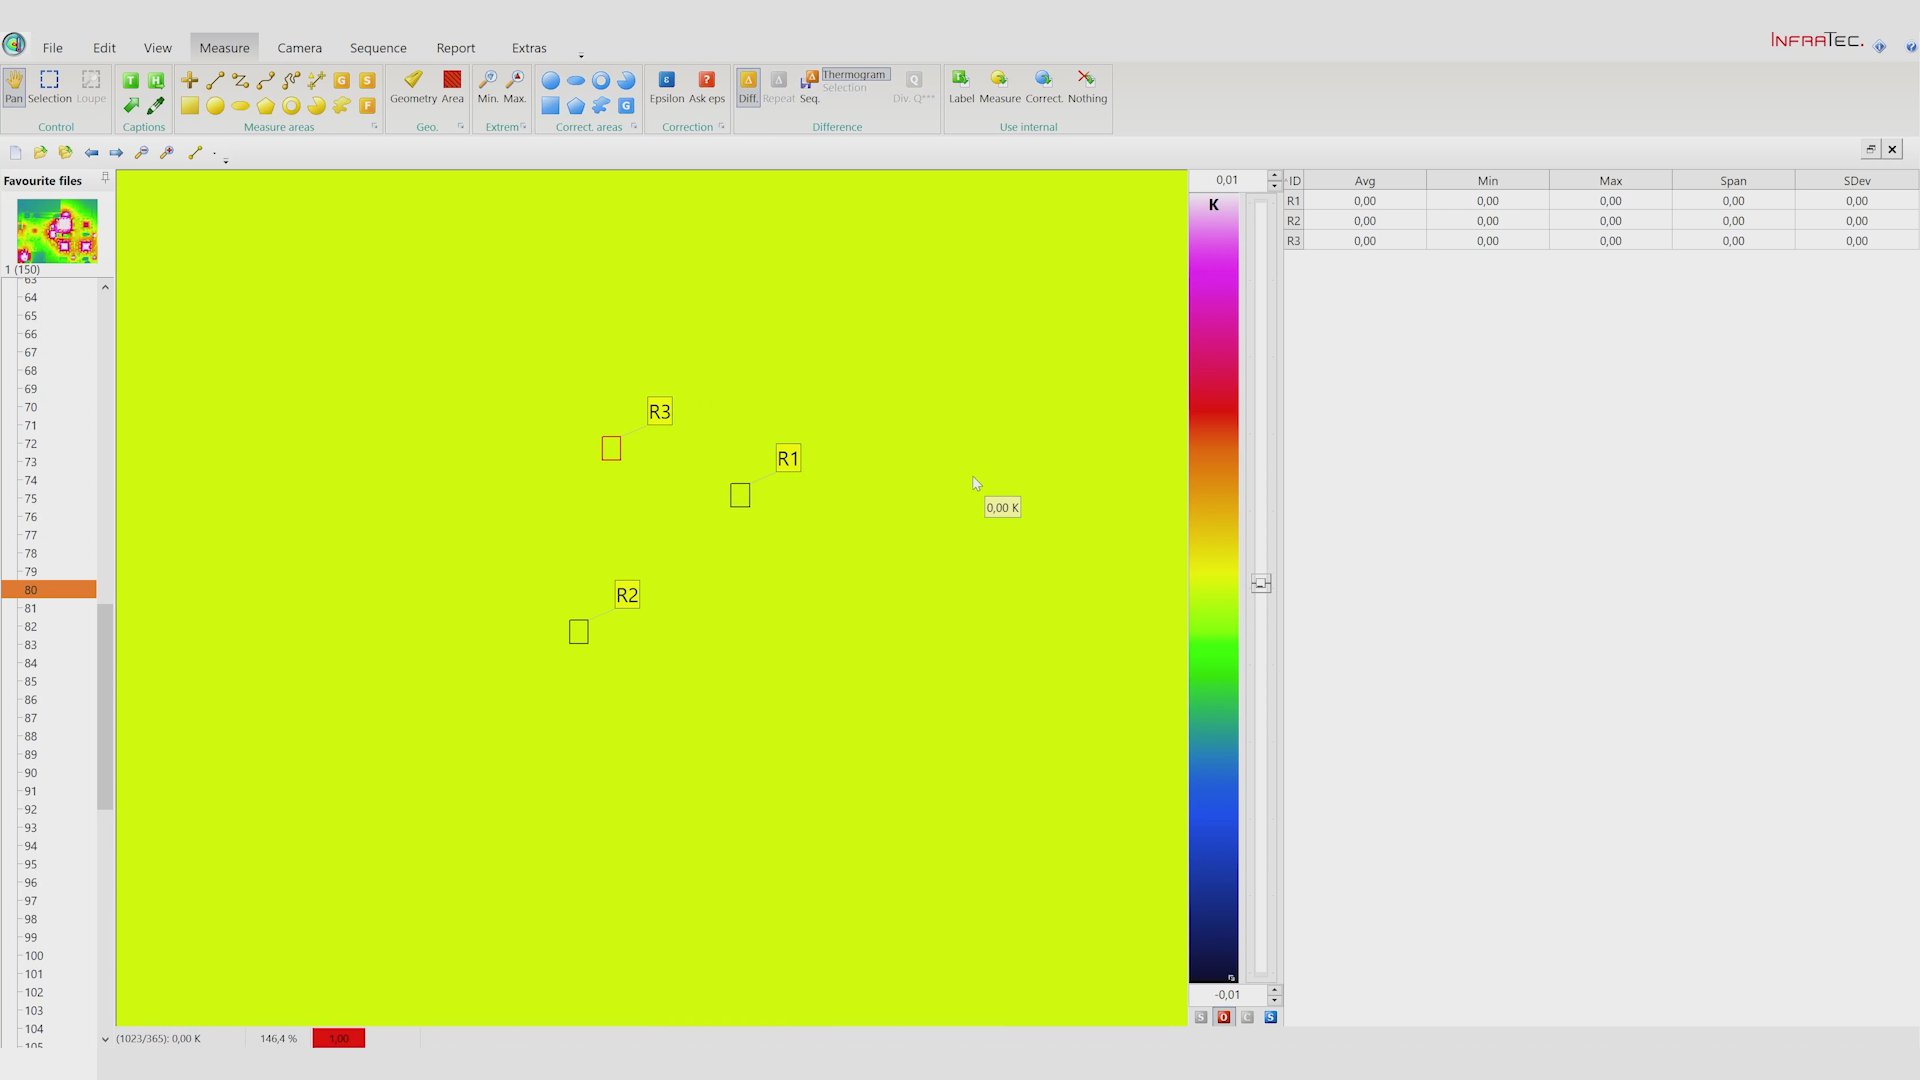Open the Sequence menu tab

[x=378, y=48]
